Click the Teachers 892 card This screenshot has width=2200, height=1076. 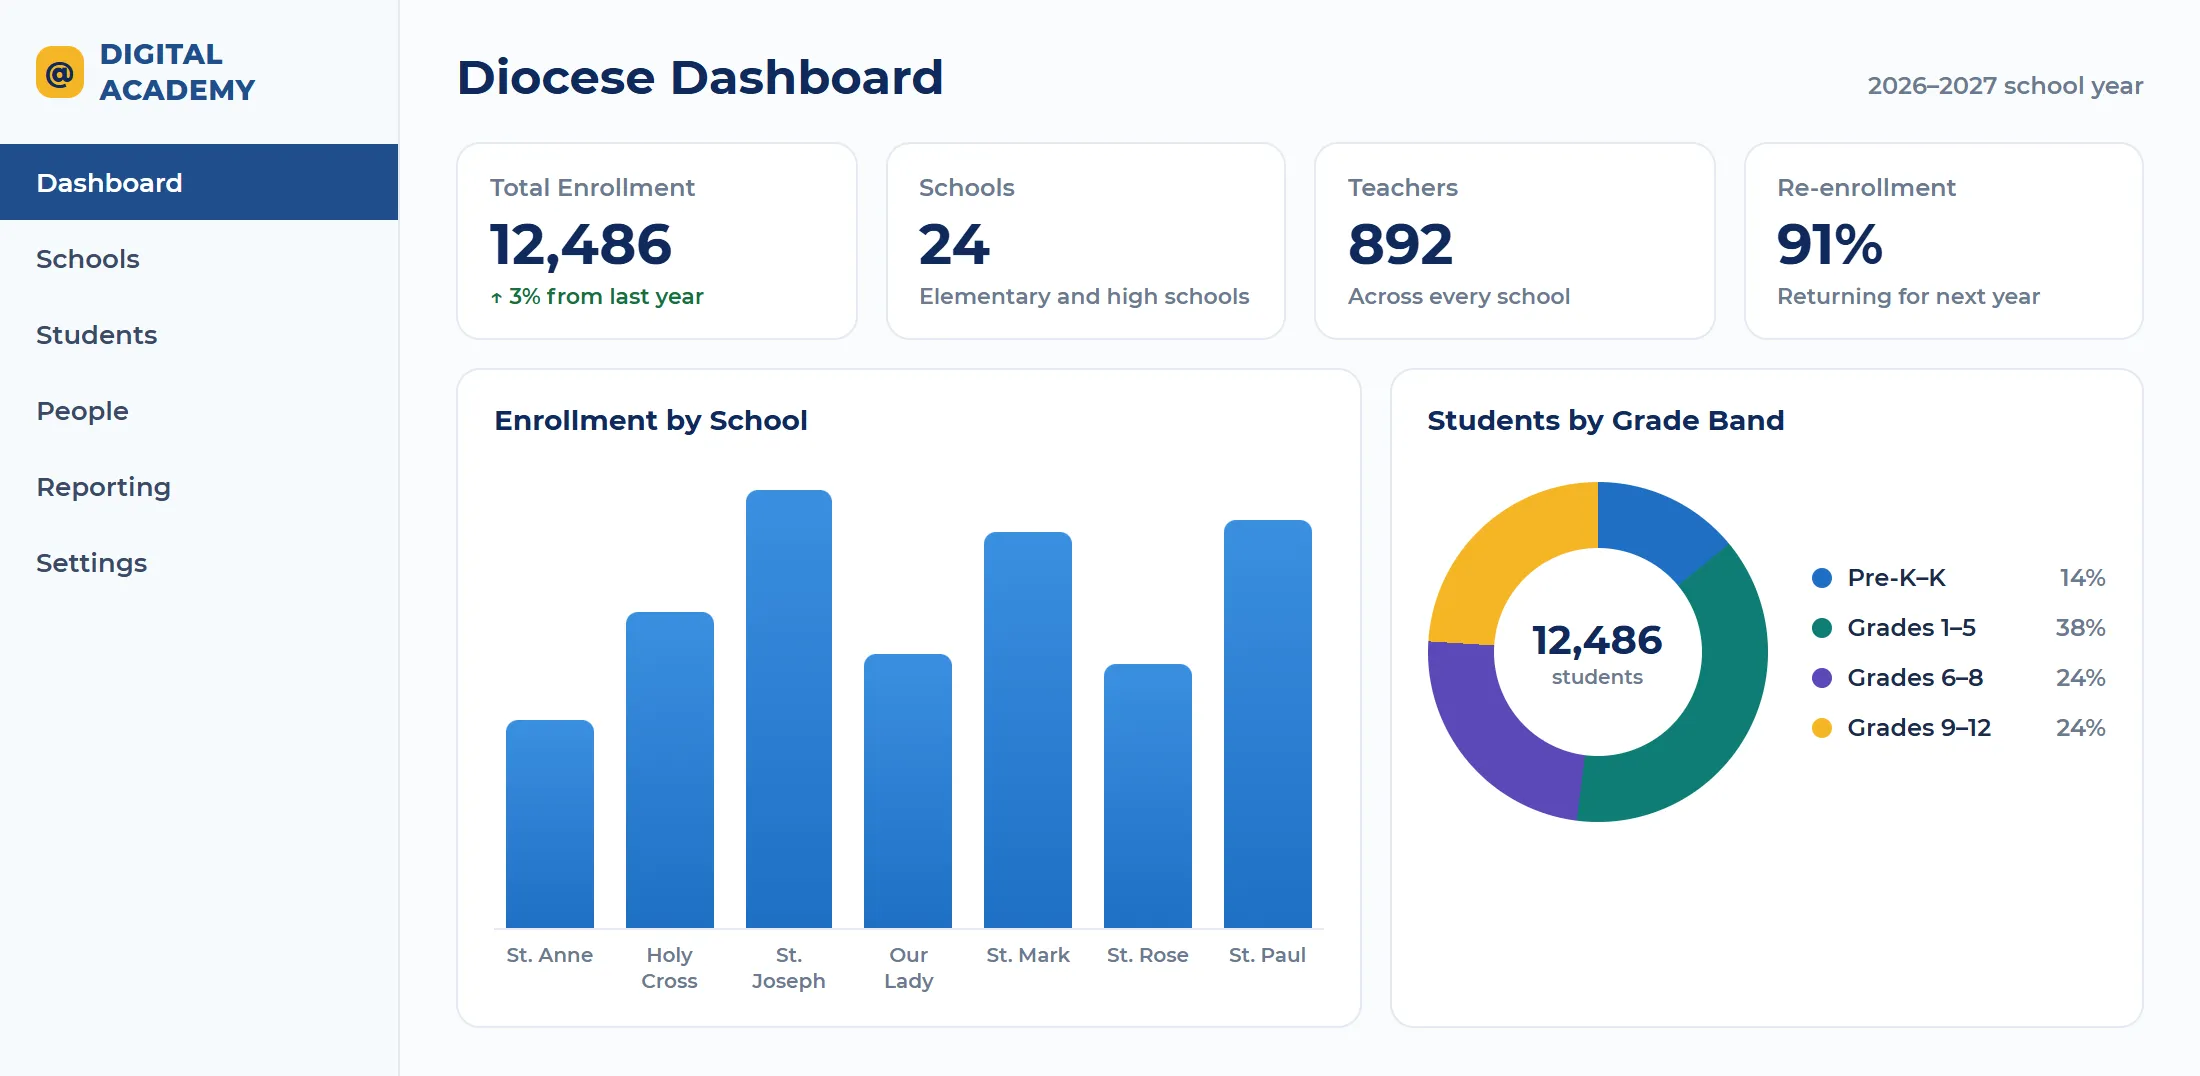pyautogui.click(x=1515, y=241)
